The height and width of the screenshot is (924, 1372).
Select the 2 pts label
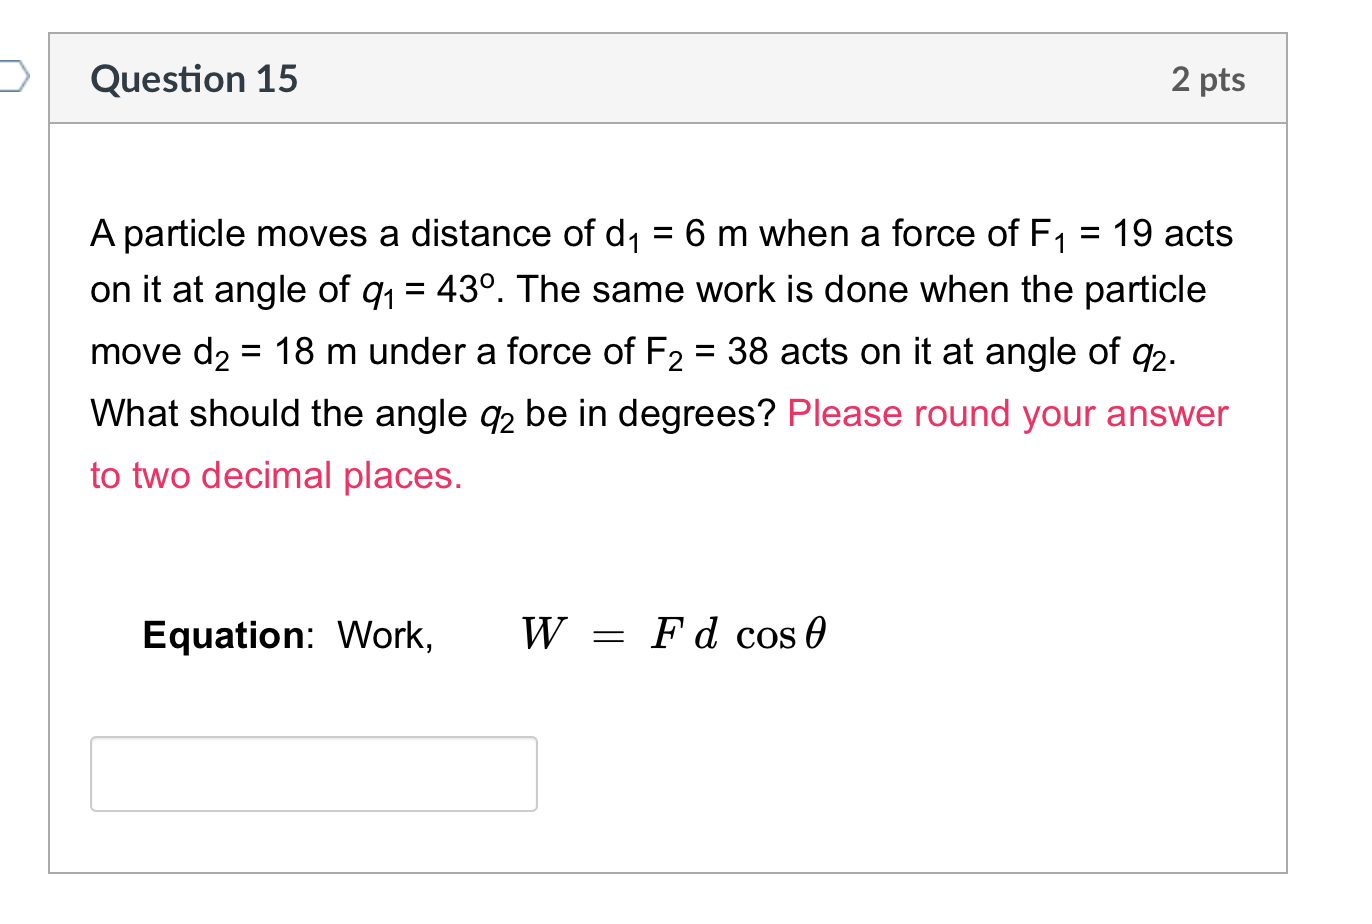tap(1208, 78)
